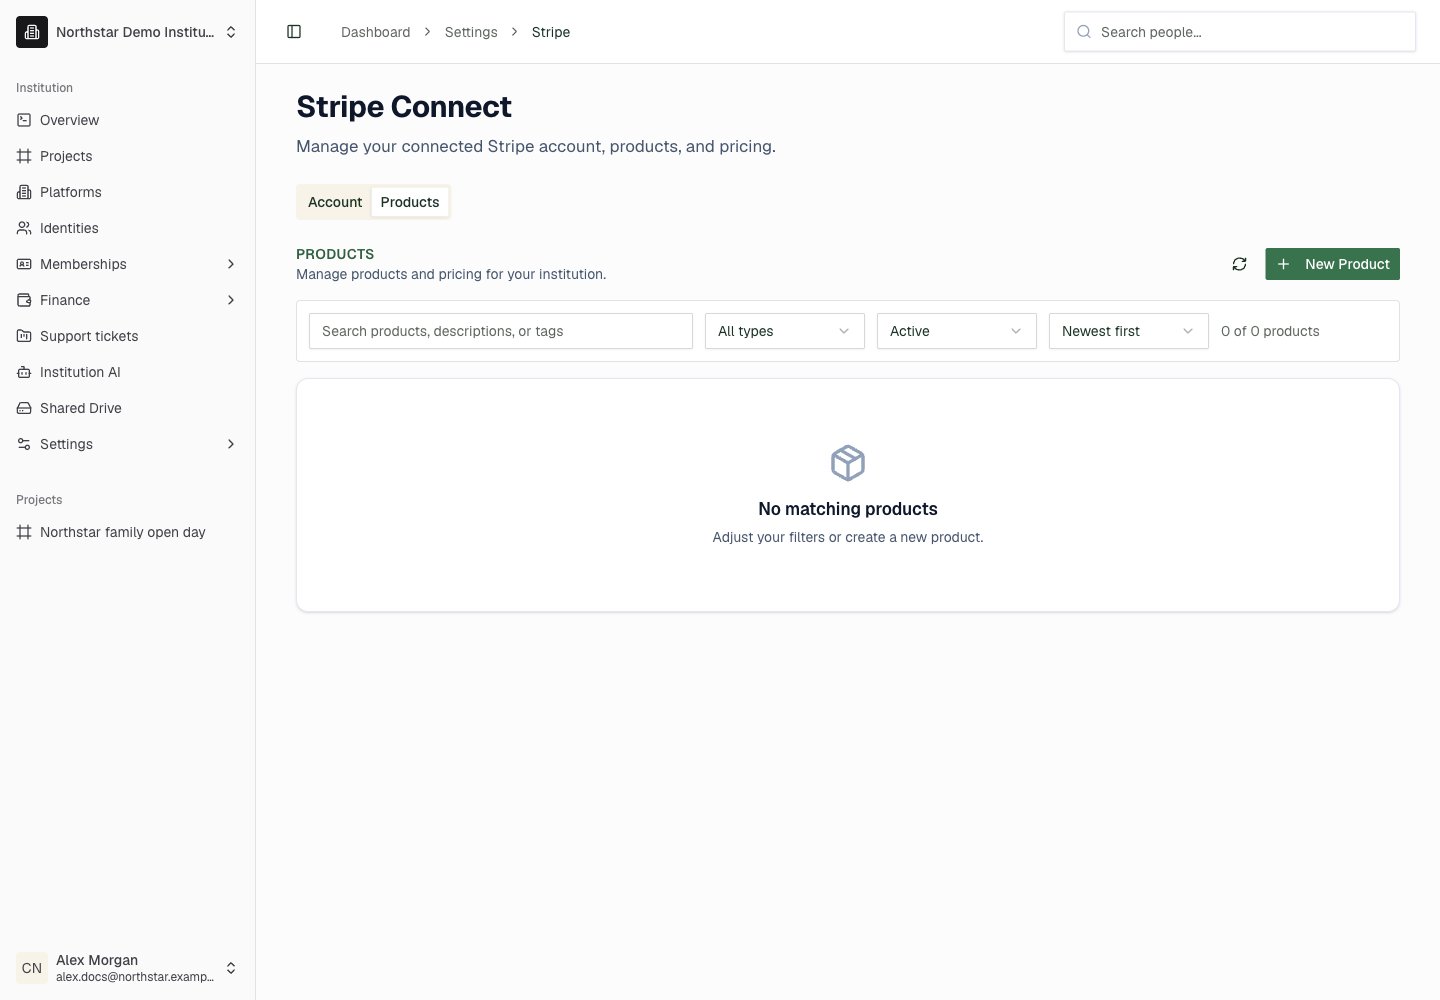Expand the Memberships submenu chevron
The width and height of the screenshot is (1440, 1000).
pos(231,264)
